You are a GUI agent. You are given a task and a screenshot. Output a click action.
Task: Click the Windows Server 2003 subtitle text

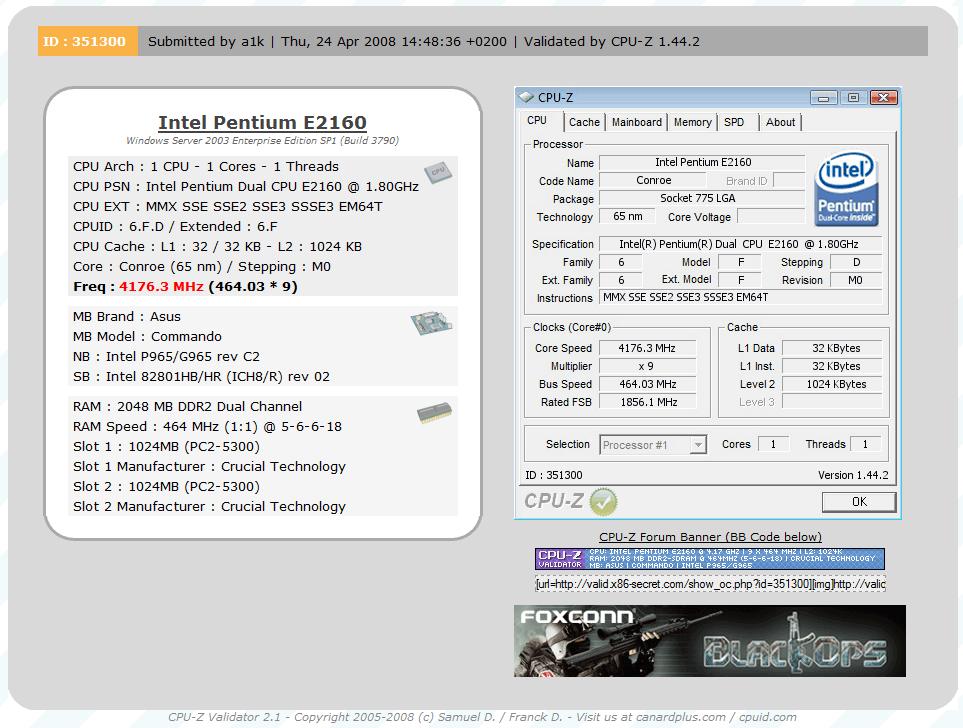tap(262, 141)
